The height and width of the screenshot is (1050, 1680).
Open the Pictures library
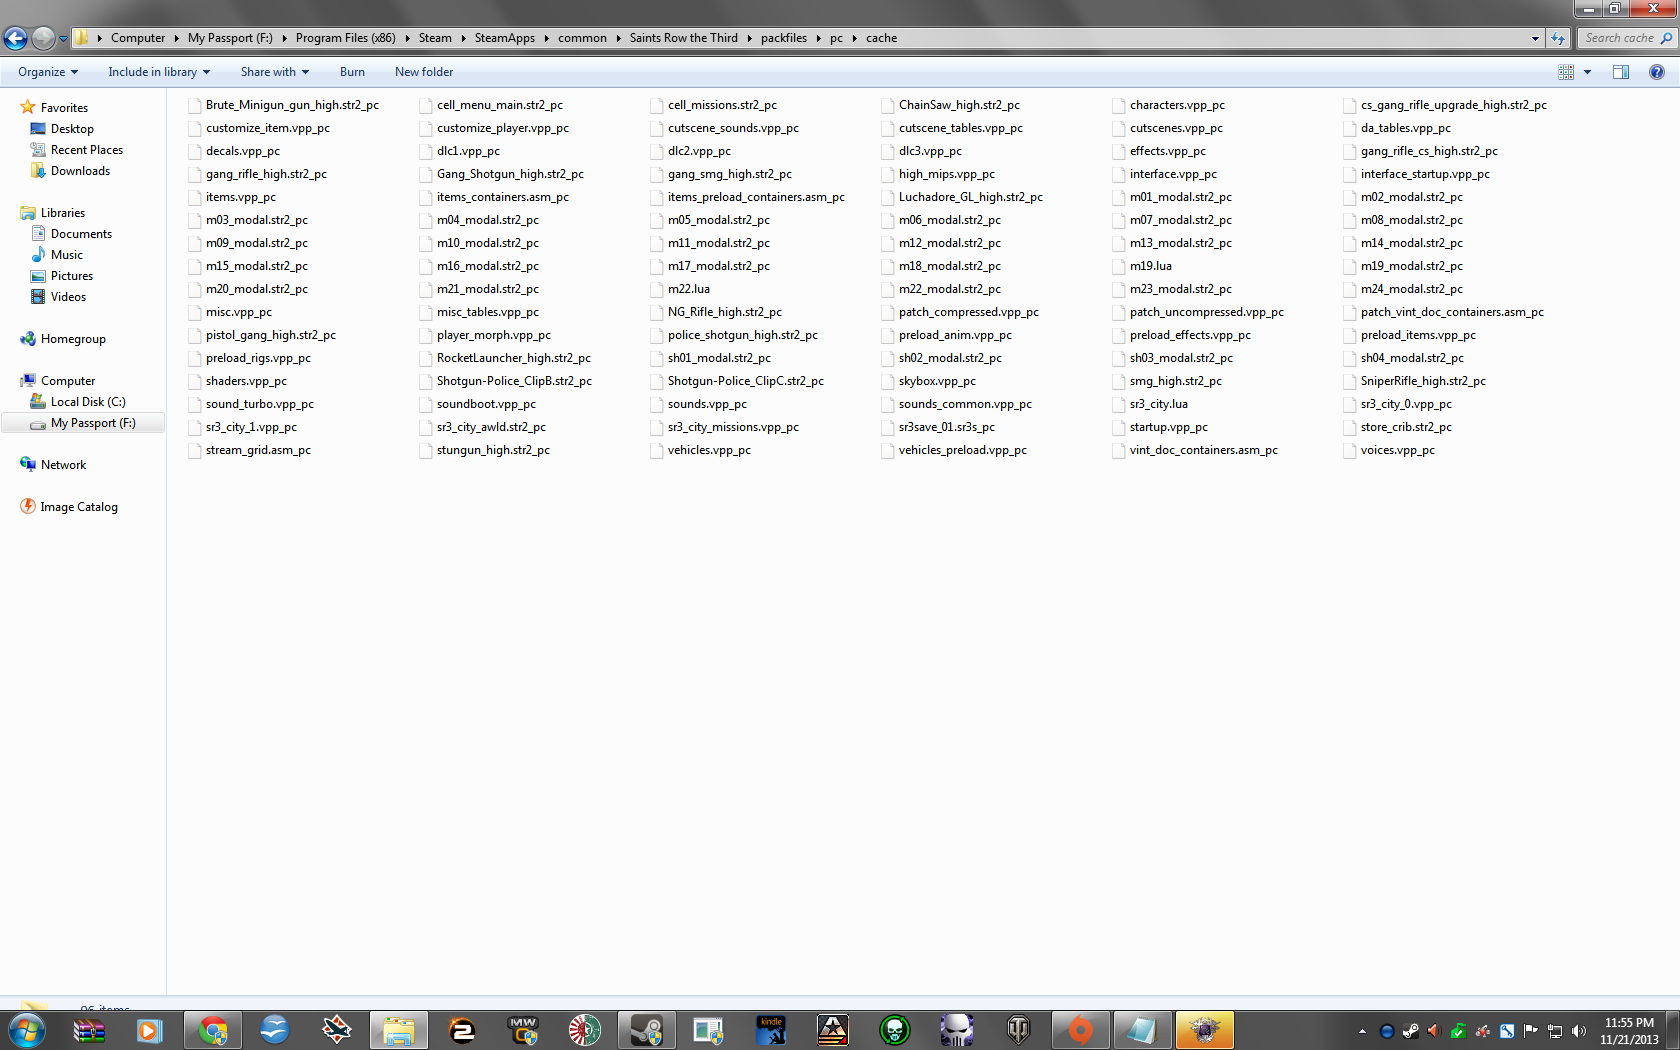tap(72, 276)
